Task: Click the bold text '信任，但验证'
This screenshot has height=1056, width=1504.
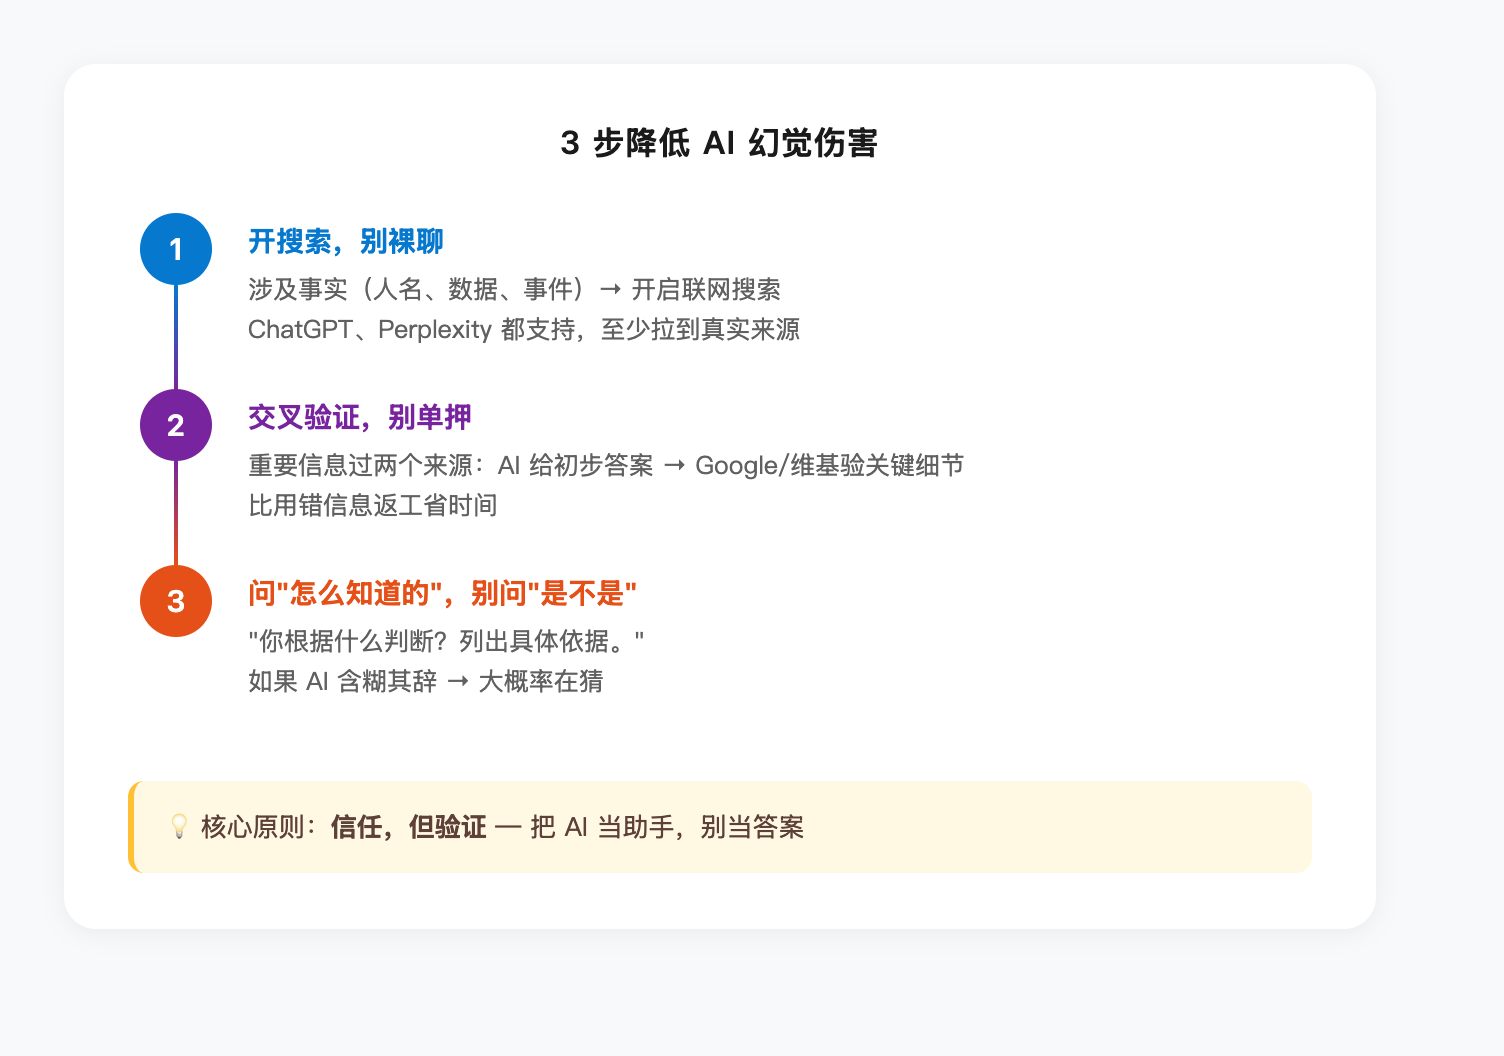Action: point(408,827)
